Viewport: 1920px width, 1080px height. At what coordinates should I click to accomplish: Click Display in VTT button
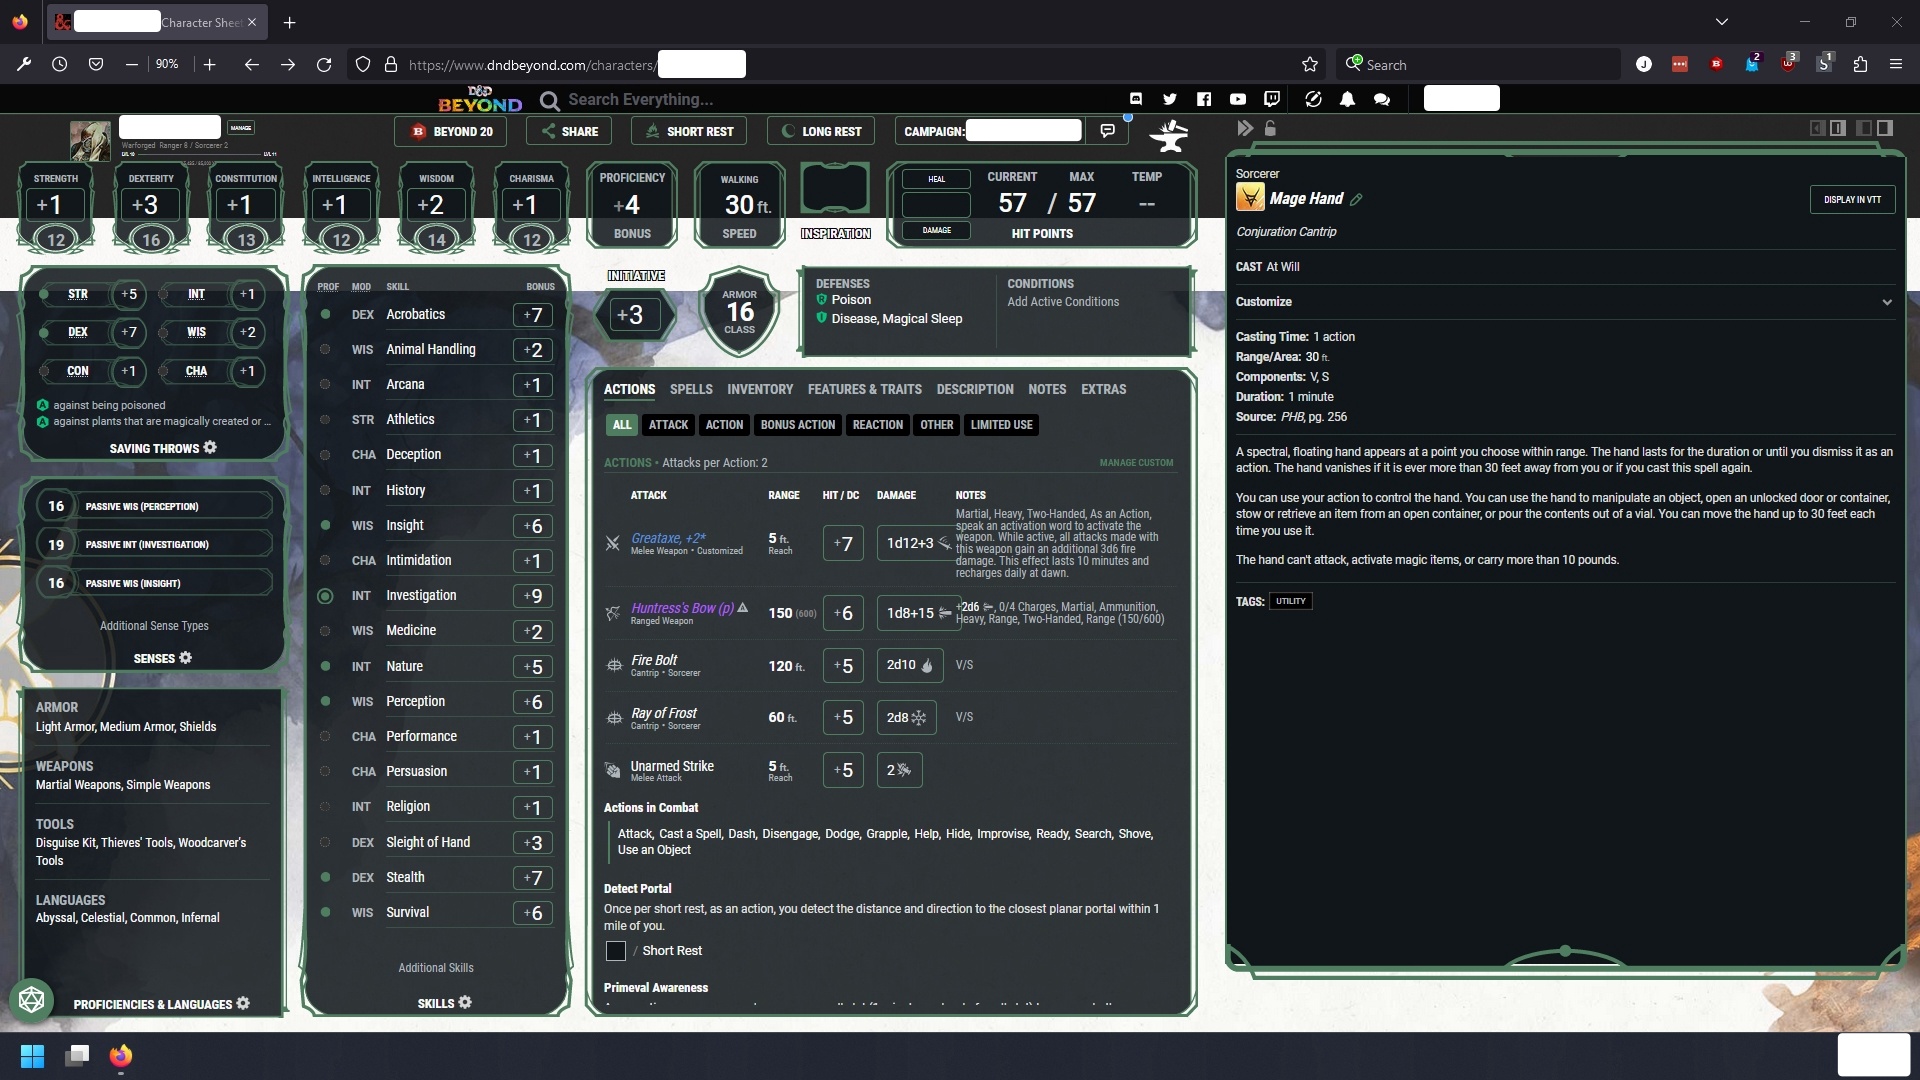tap(1852, 199)
